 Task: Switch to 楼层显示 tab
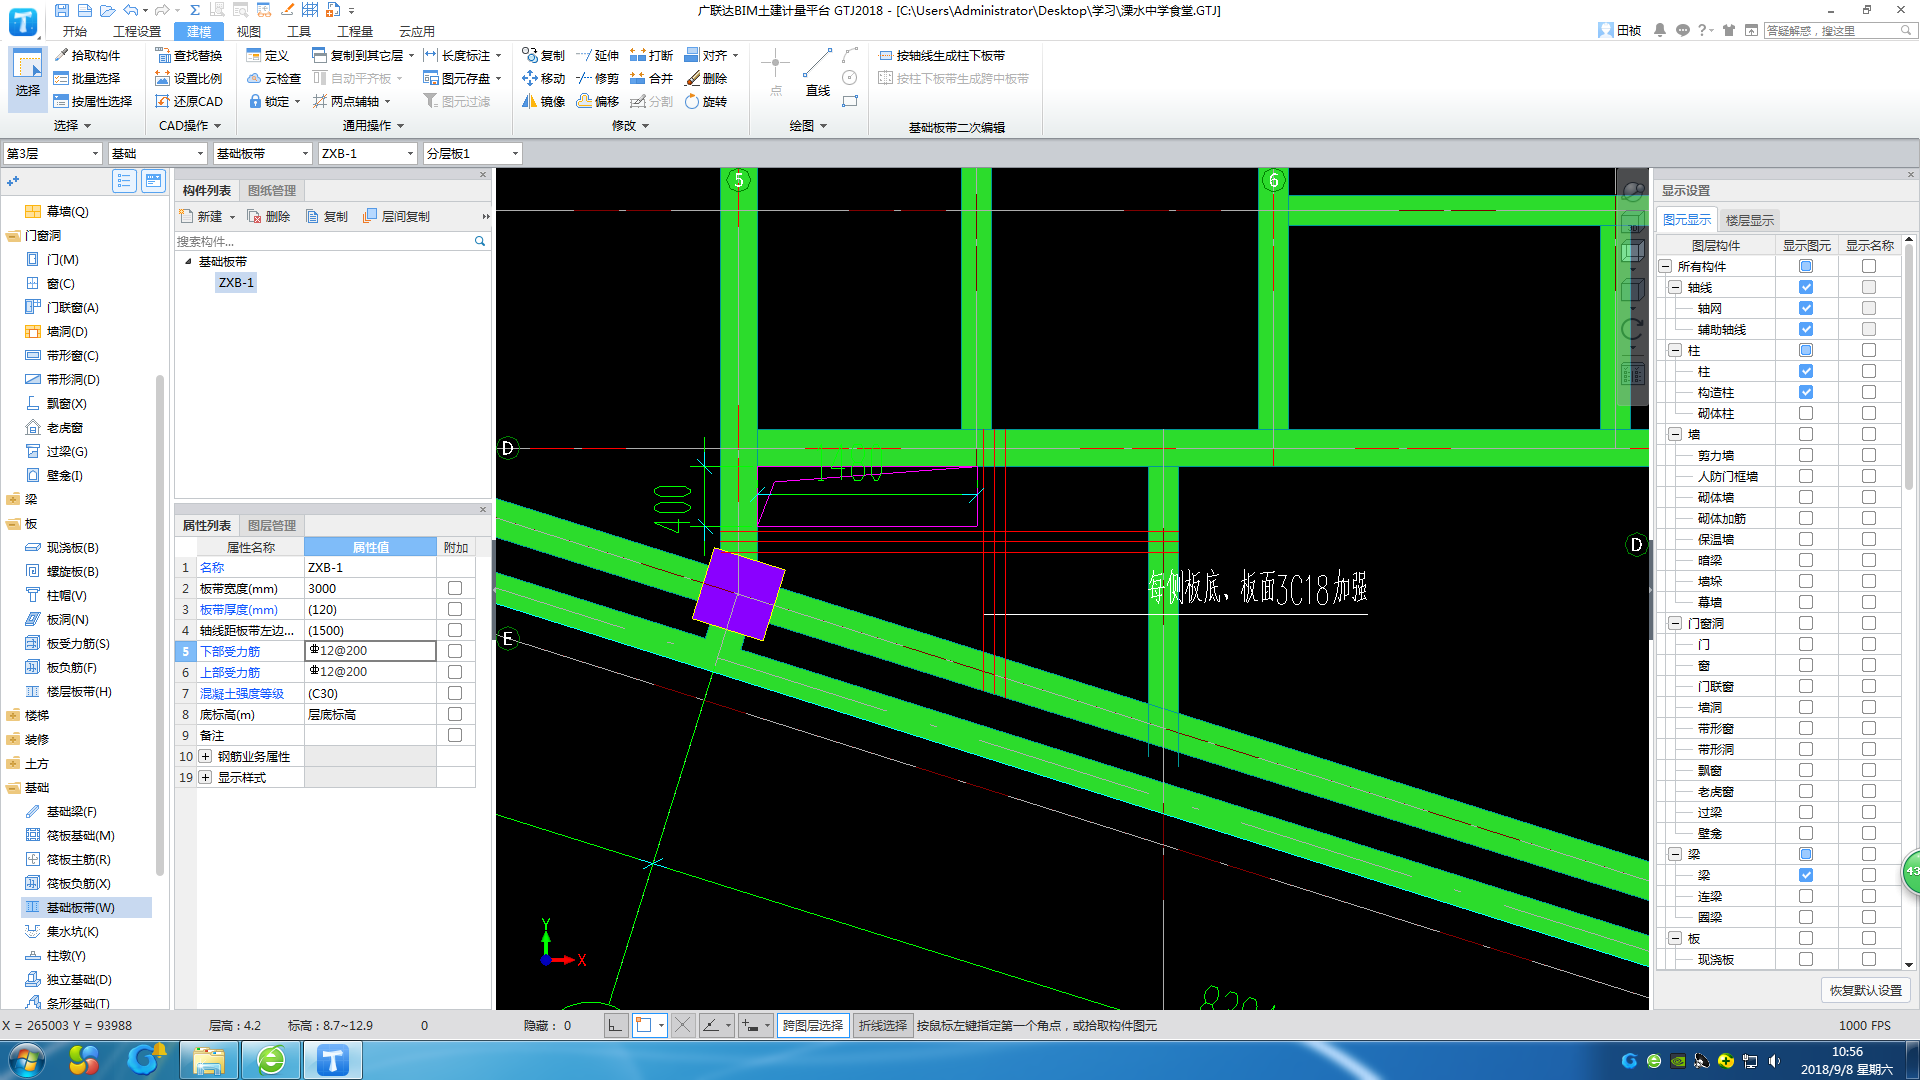1750,220
